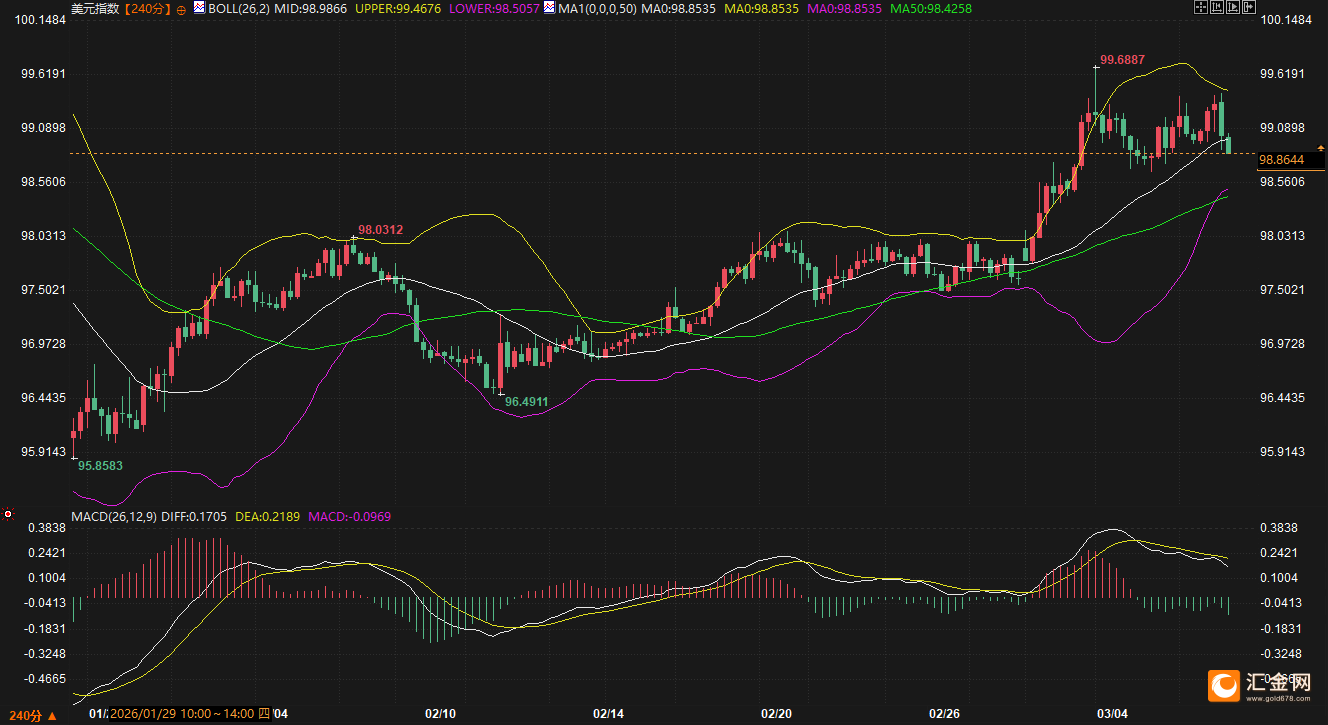Click the 98.0312 peak price label
The width and height of the screenshot is (1328, 725).
(x=380, y=230)
